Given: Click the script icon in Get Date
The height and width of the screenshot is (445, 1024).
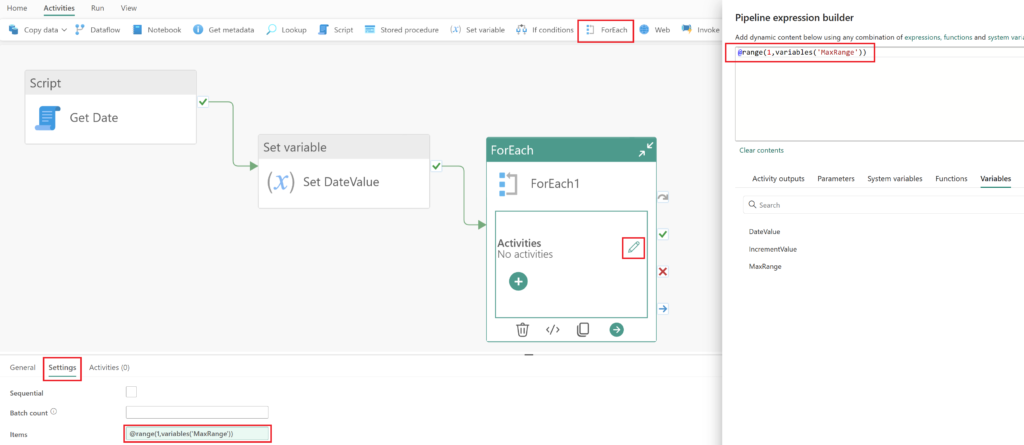Looking at the screenshot, I should point(47,118).
